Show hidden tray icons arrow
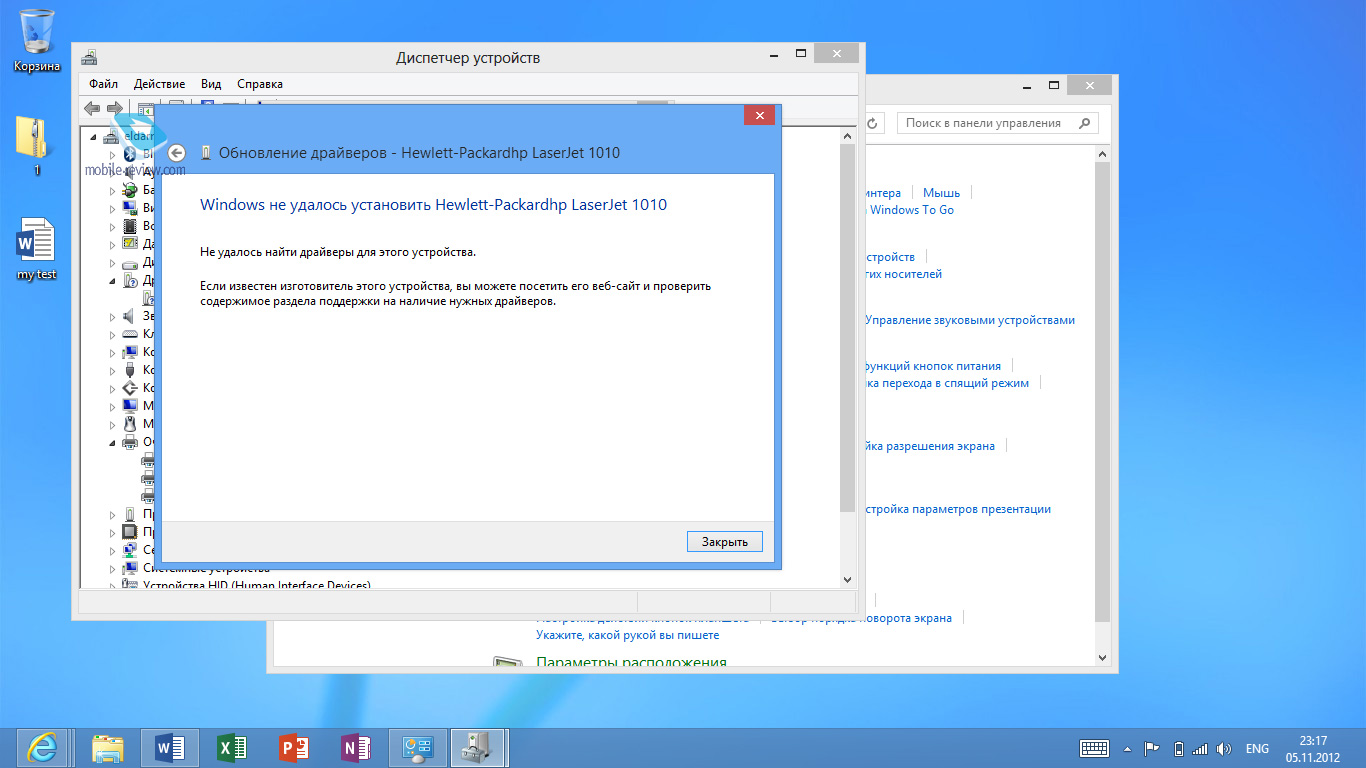1366x768 pixels. [x=1128, y=748]
